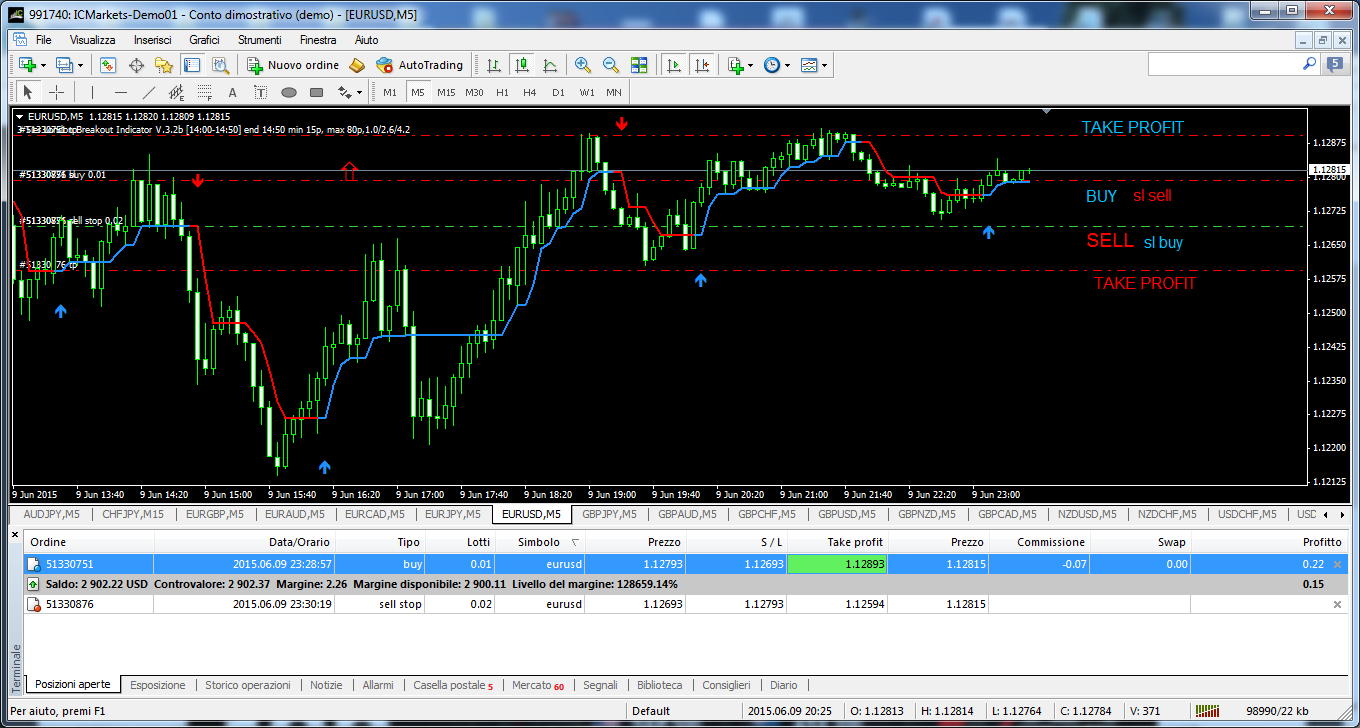Screen dimensions: 1360x728
Task: Open a new chart window icon
Action: (x=27, y=65)
